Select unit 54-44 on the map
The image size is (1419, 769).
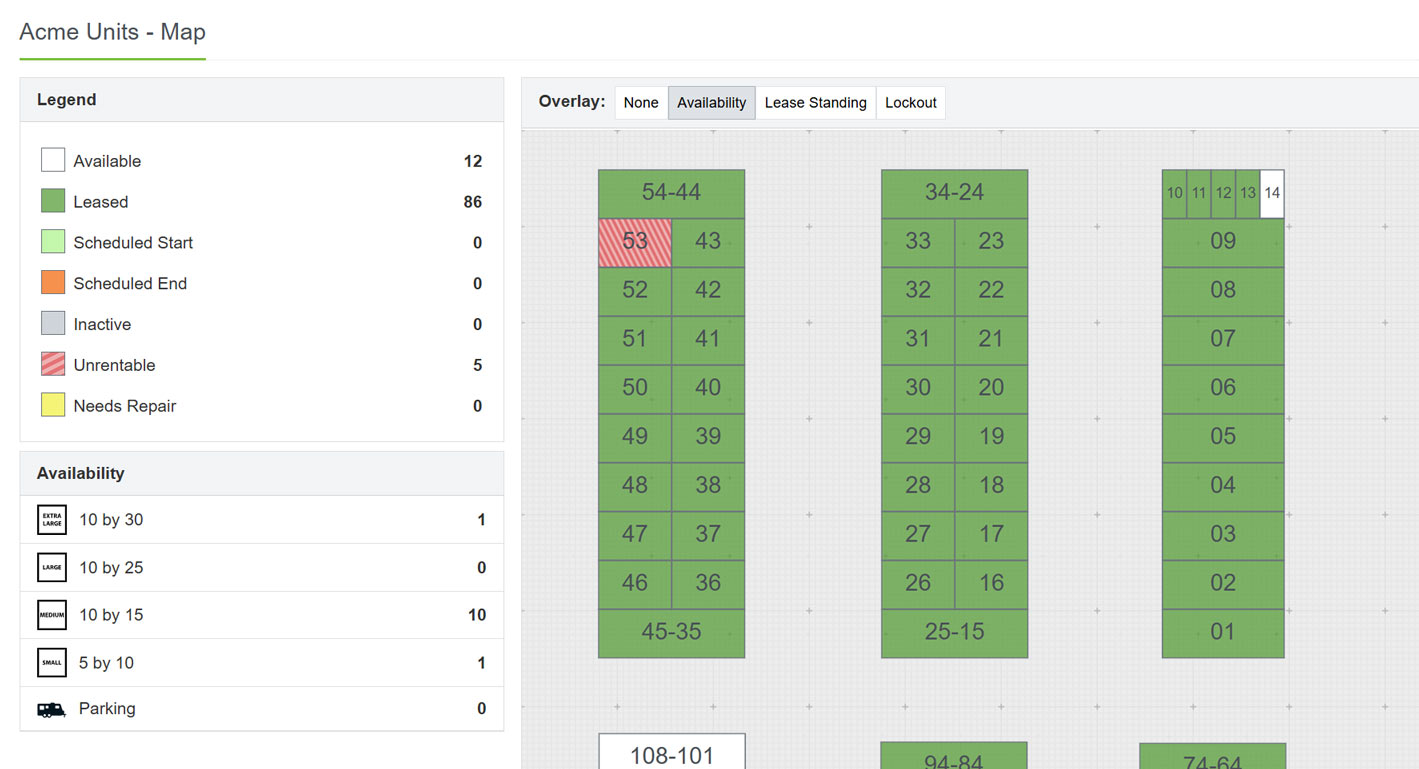(671, 193)
